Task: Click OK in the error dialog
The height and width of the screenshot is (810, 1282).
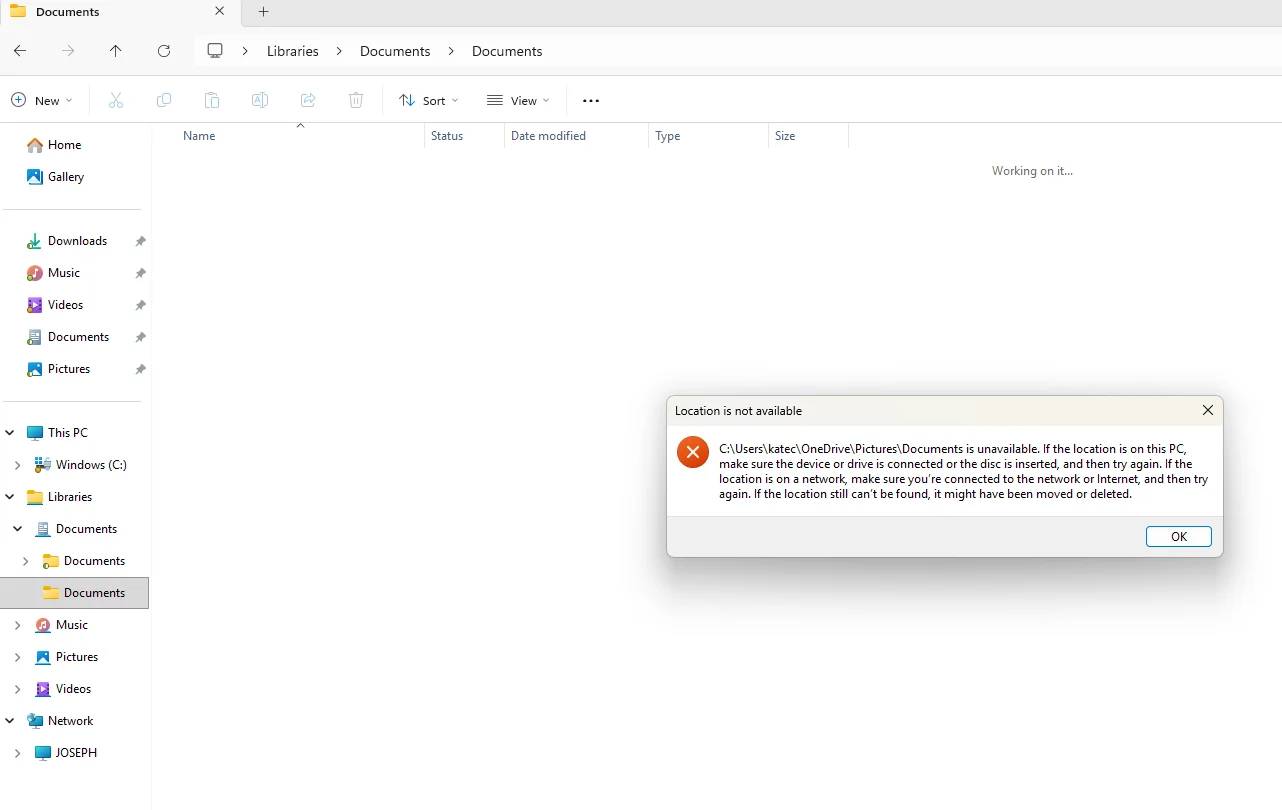Action: [1179, 537]
